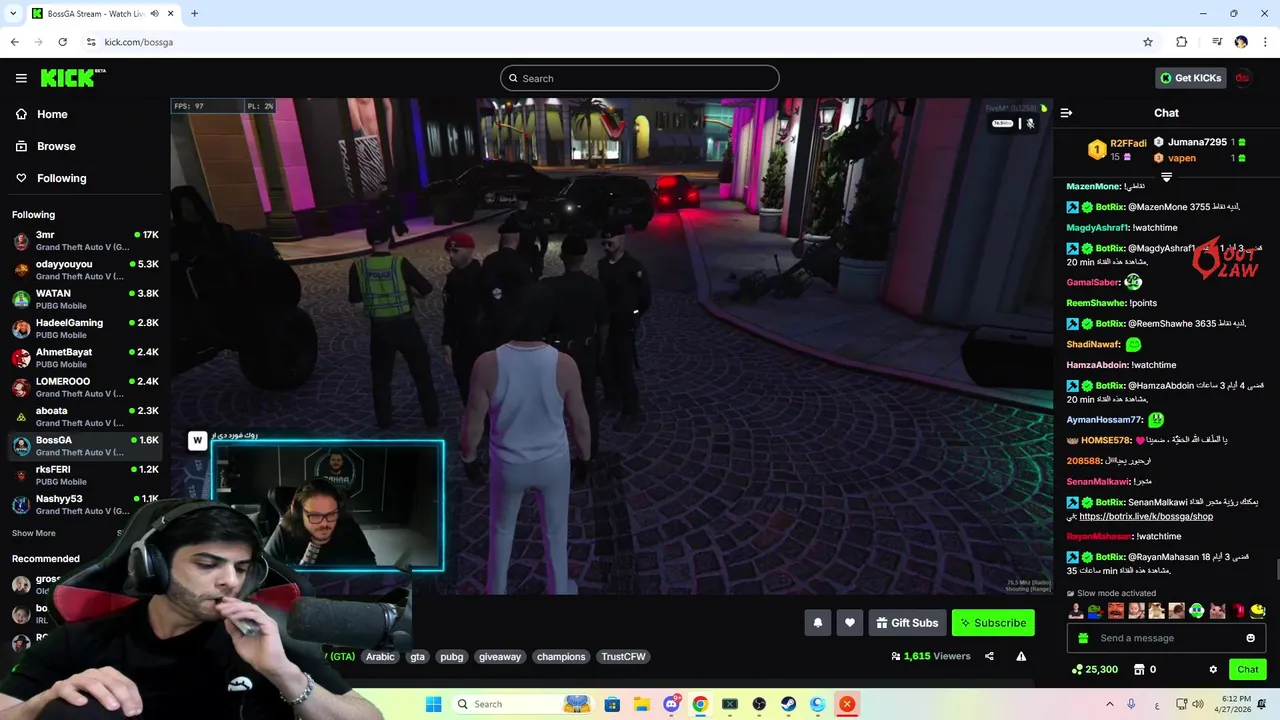The height and width of the screenshot is (720, 1280).
Task: Select the Pepe frog emote
Action: tap(1096, 611)
